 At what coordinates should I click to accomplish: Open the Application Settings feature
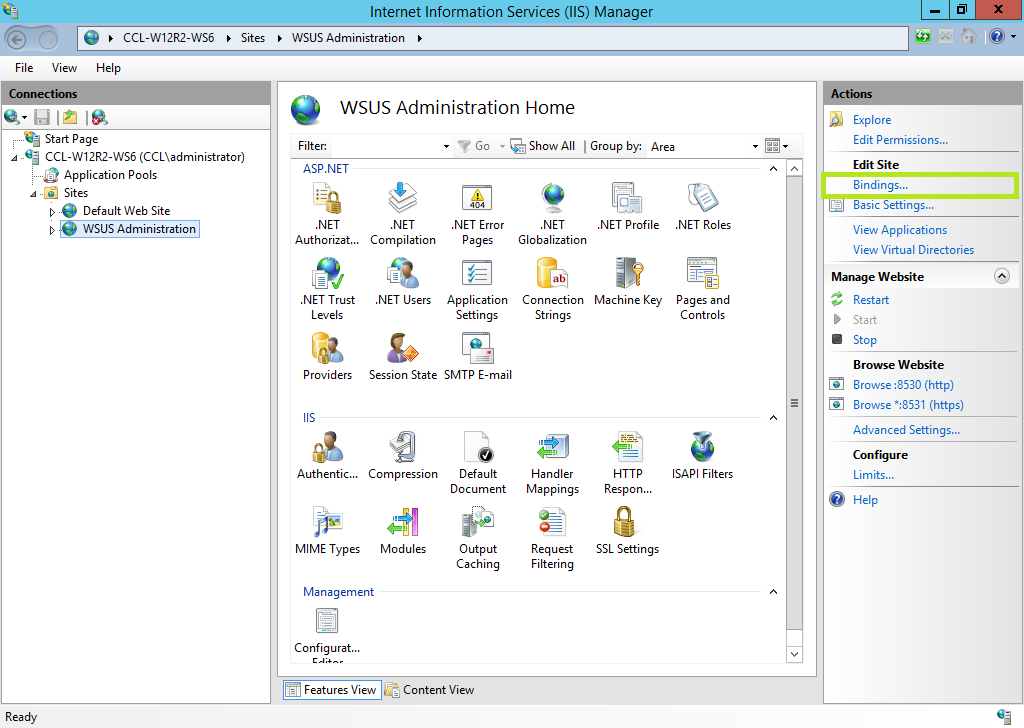tap(477, 289)
